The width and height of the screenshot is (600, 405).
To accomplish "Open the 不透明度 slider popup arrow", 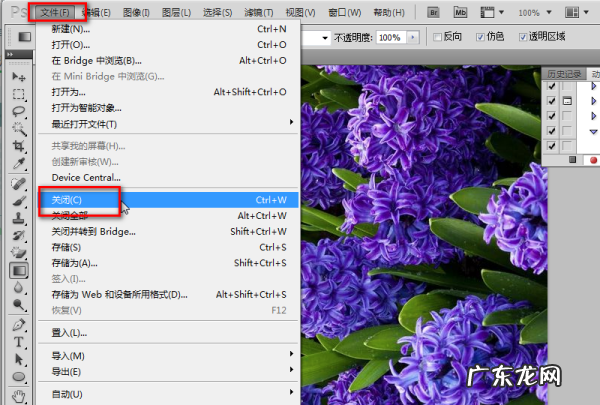I will coord(413,37).
